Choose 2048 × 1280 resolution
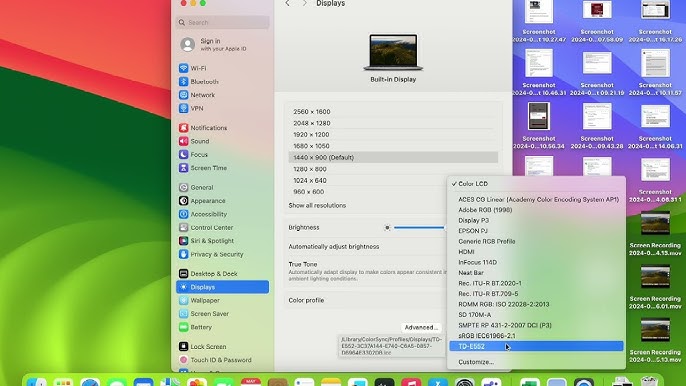This screenshot has height=386, width=686. tap(393, 123)
